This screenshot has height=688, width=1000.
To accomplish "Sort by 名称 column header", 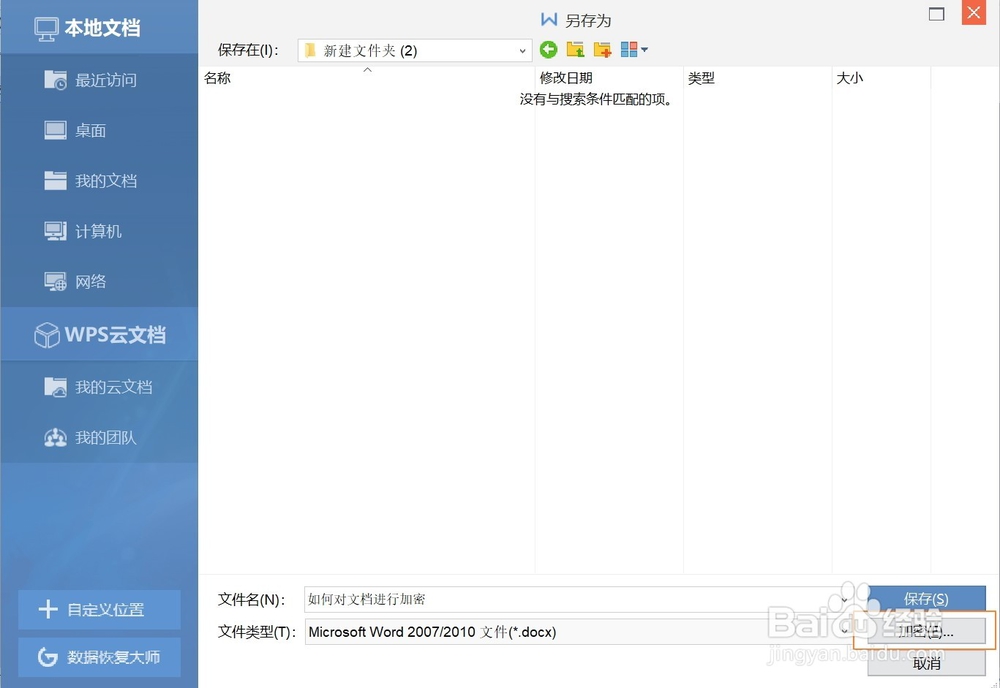I will [366, 78].
